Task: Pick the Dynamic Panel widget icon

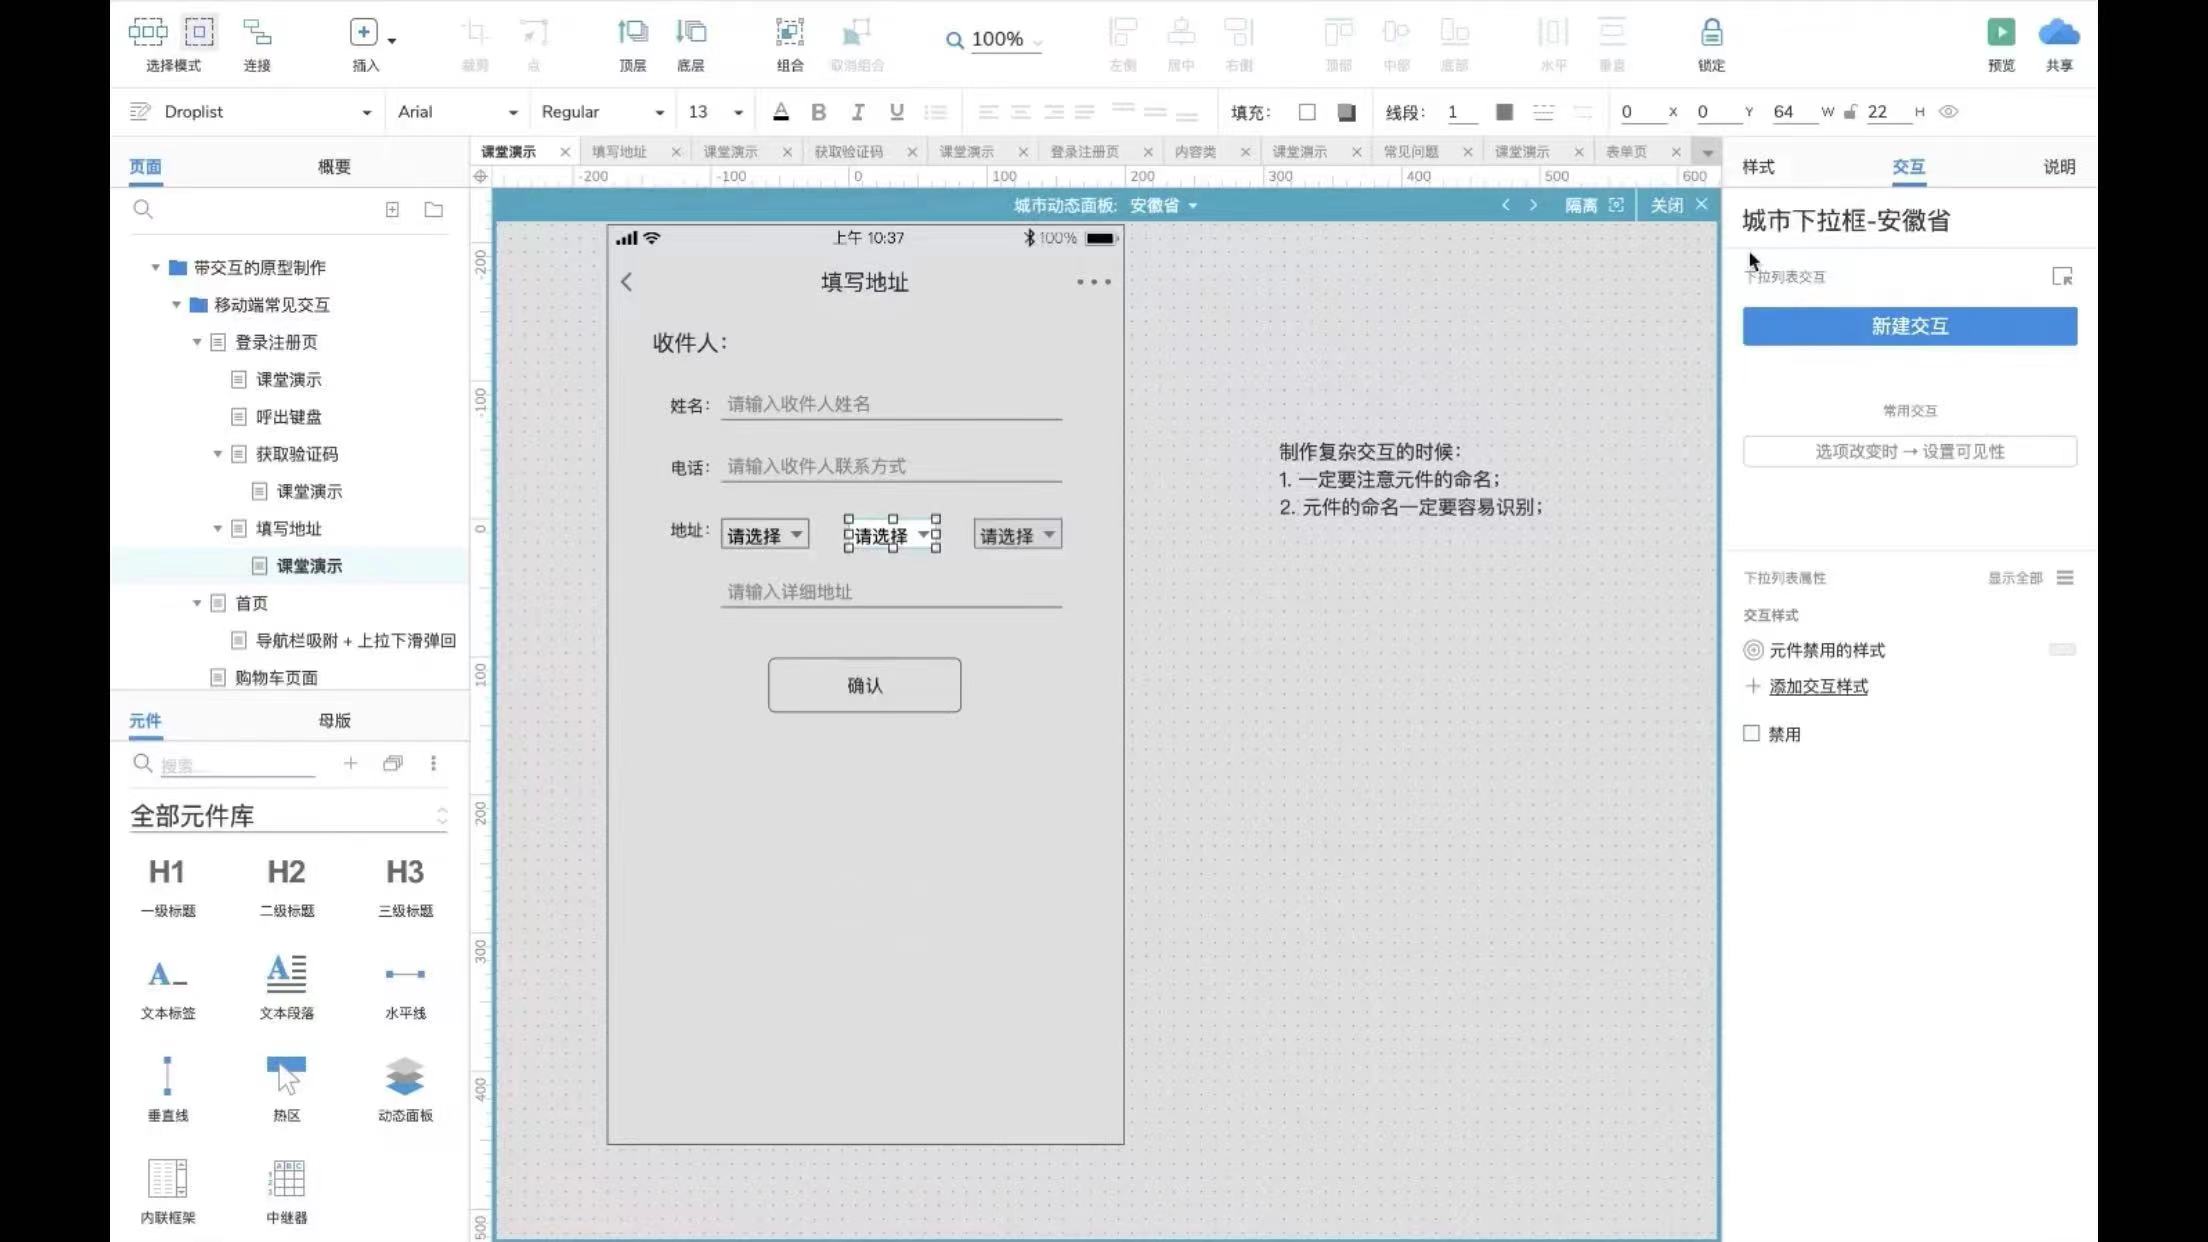Action: [x=404, y=1077]
